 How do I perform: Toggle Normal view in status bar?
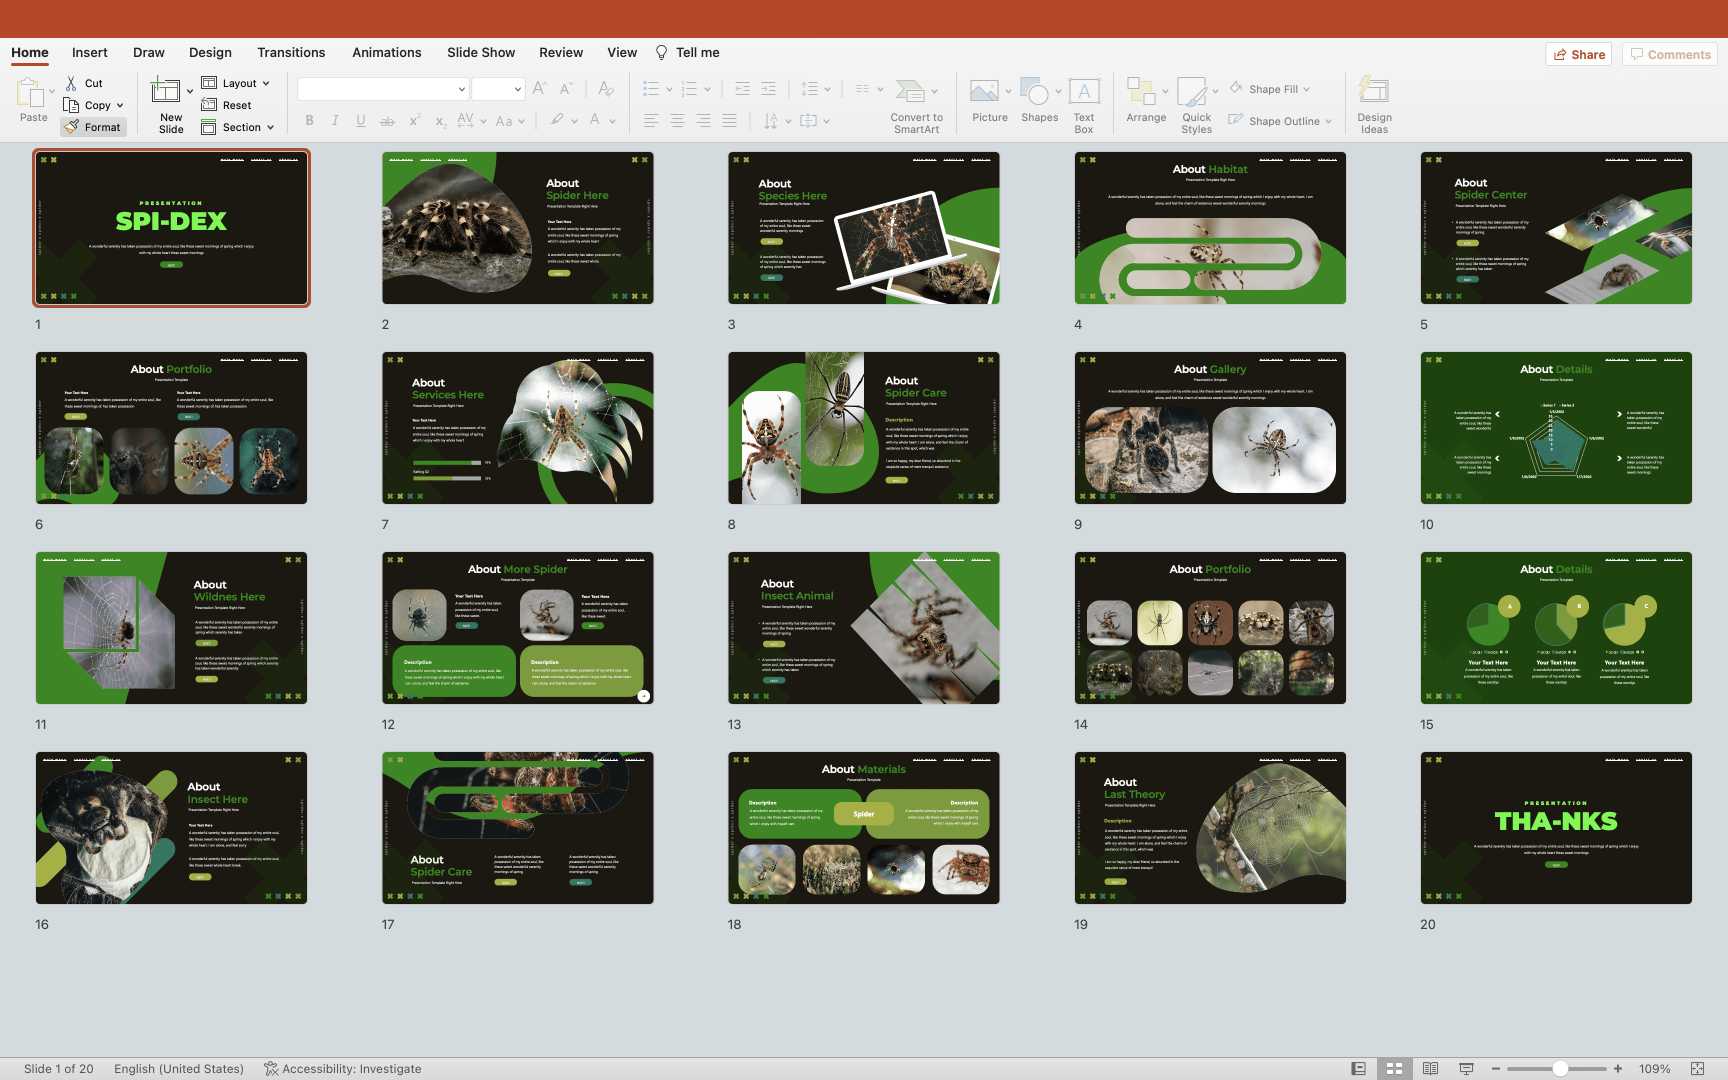(1358, 1069)
